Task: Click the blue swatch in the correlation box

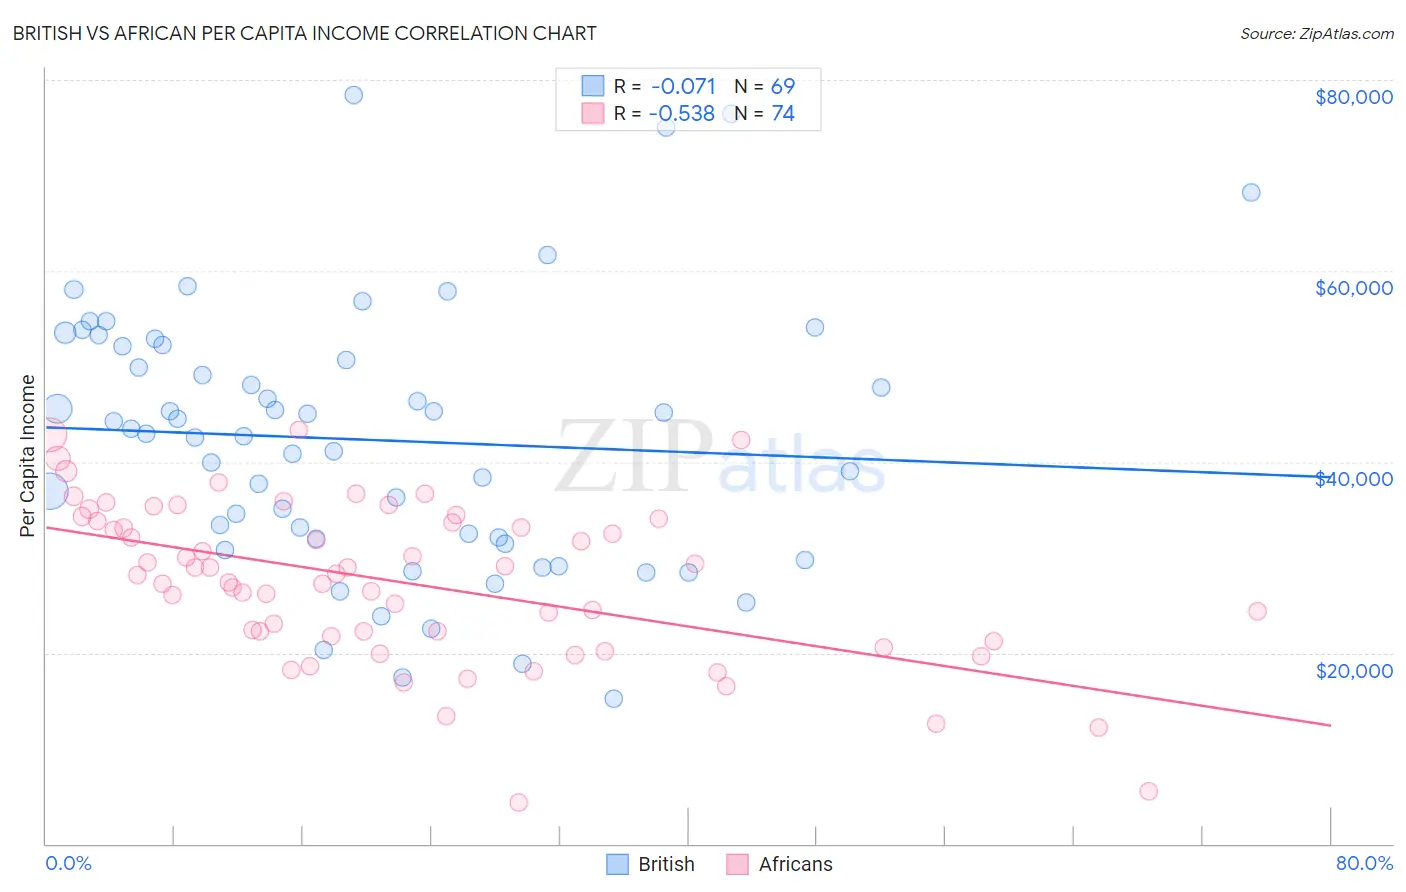Action: point(593,86)
